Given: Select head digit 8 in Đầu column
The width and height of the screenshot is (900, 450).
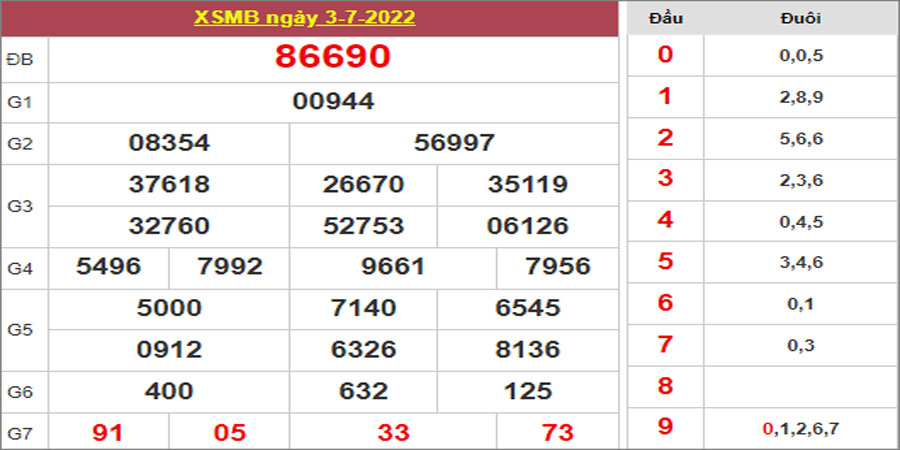Looking at the screenshot, I should (x=665, y=386).
